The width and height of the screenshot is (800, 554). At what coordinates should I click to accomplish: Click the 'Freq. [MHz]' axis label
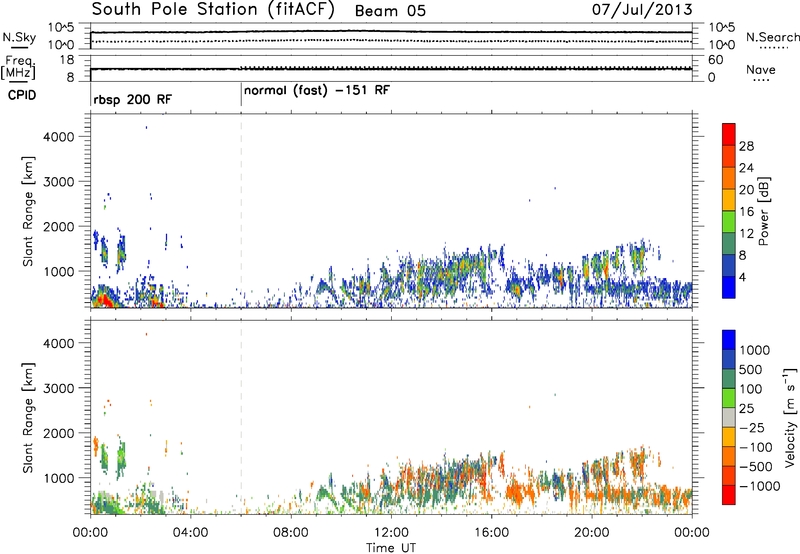coord(19,68)
